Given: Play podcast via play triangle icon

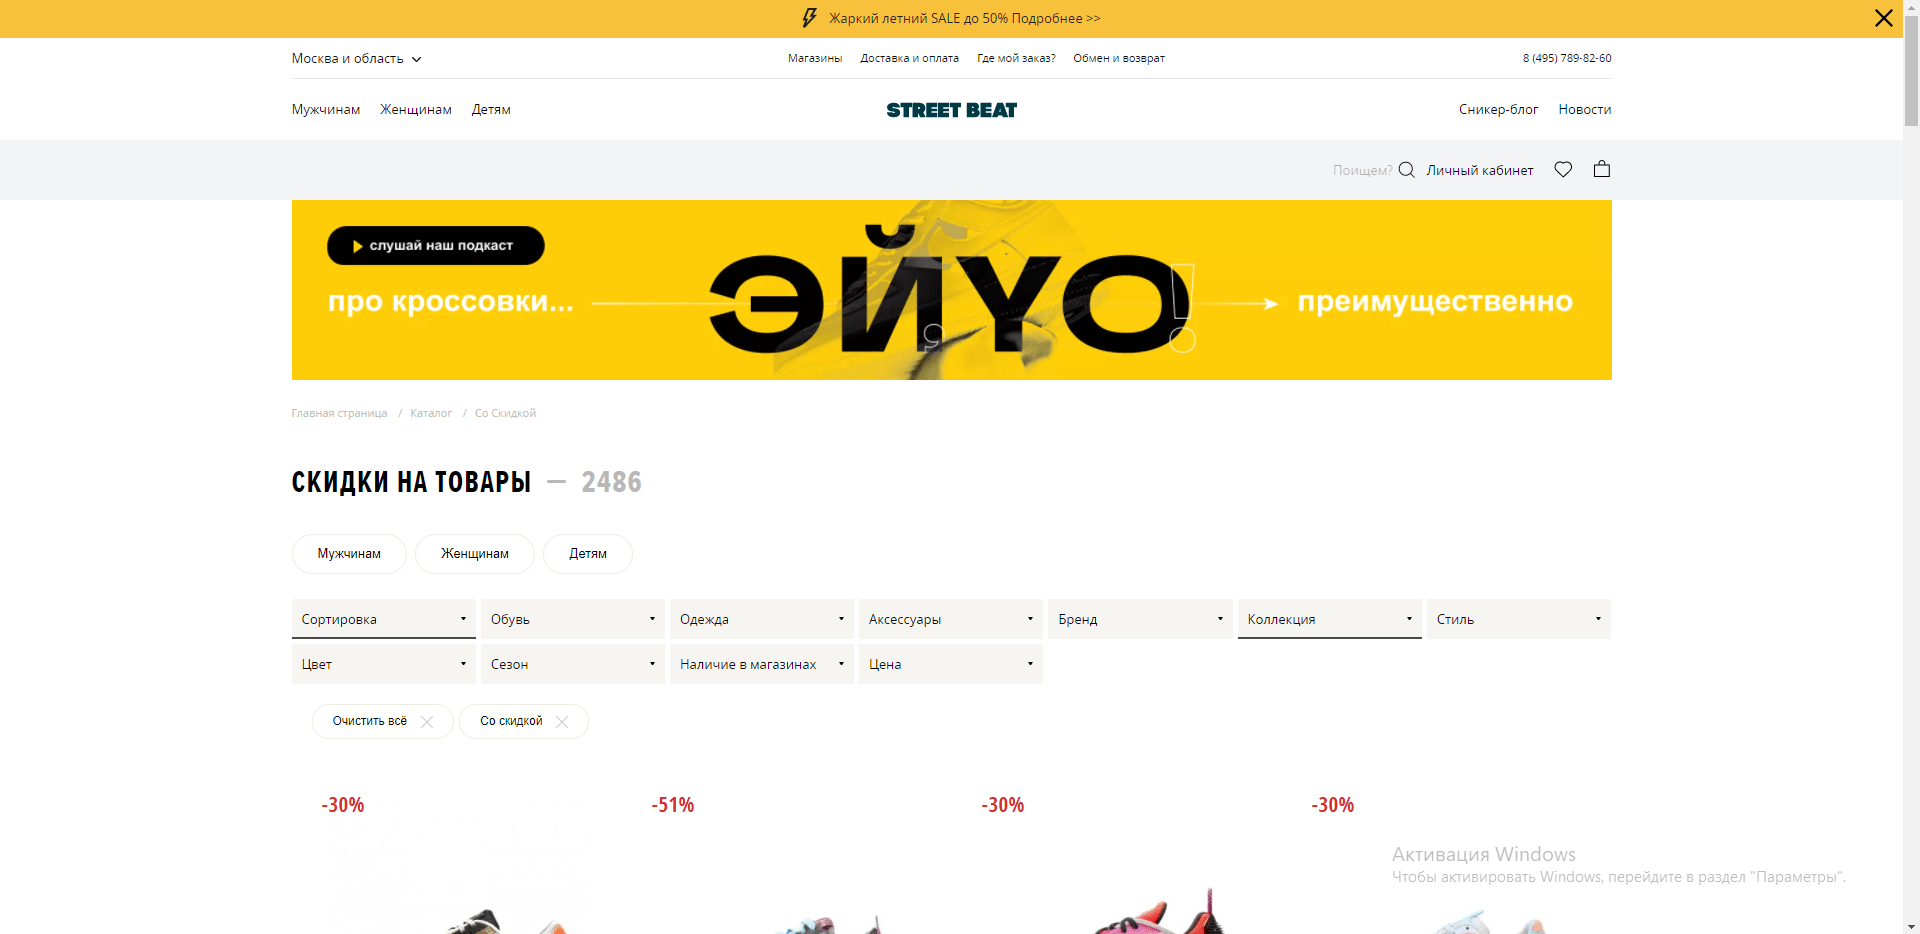Looking at the screenshot, I should tap(357, 246).
